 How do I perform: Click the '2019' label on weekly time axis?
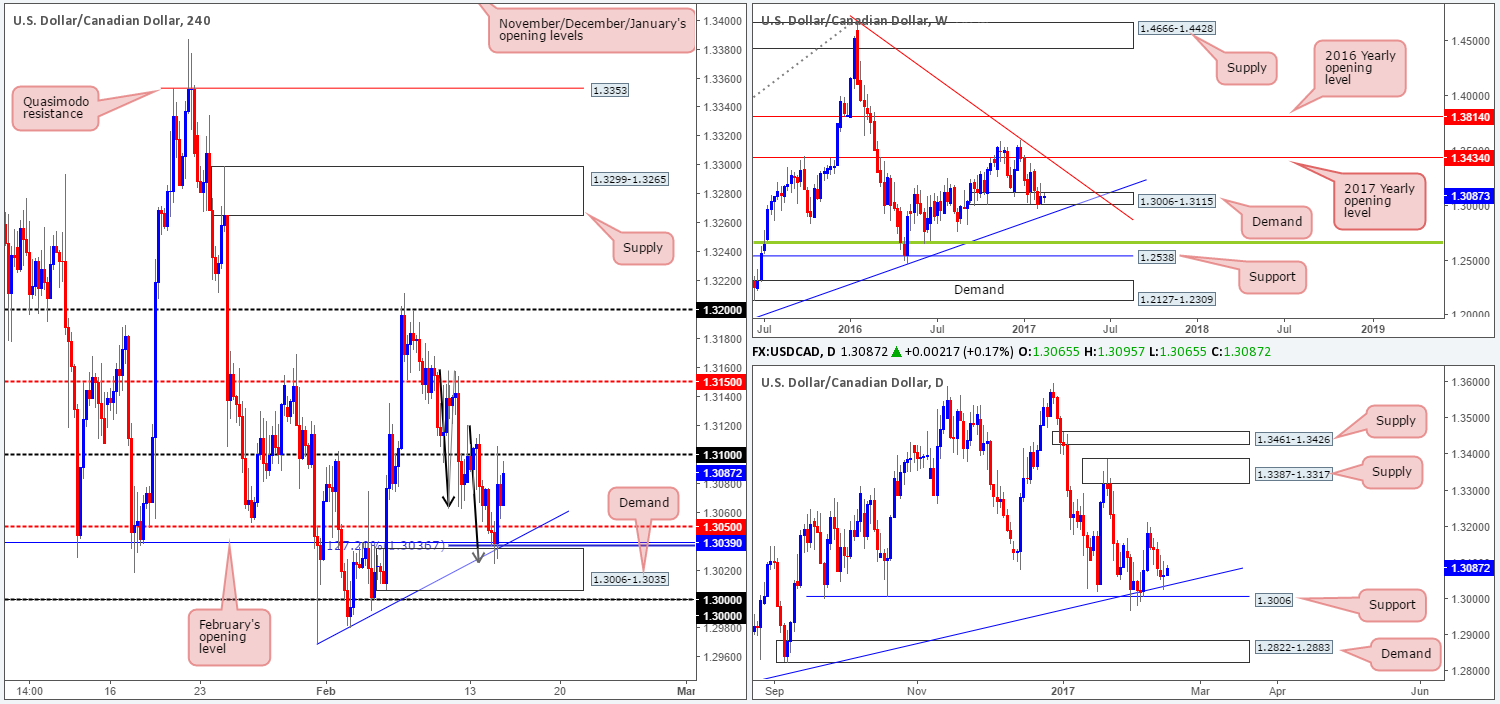(x=1372, y=327)
